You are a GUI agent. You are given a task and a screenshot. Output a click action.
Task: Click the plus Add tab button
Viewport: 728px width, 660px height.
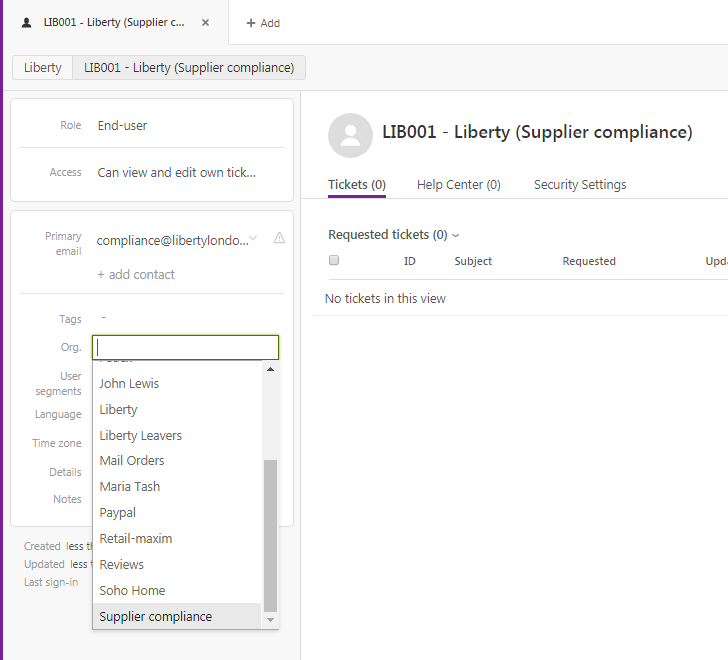click(x=263, y=23)
